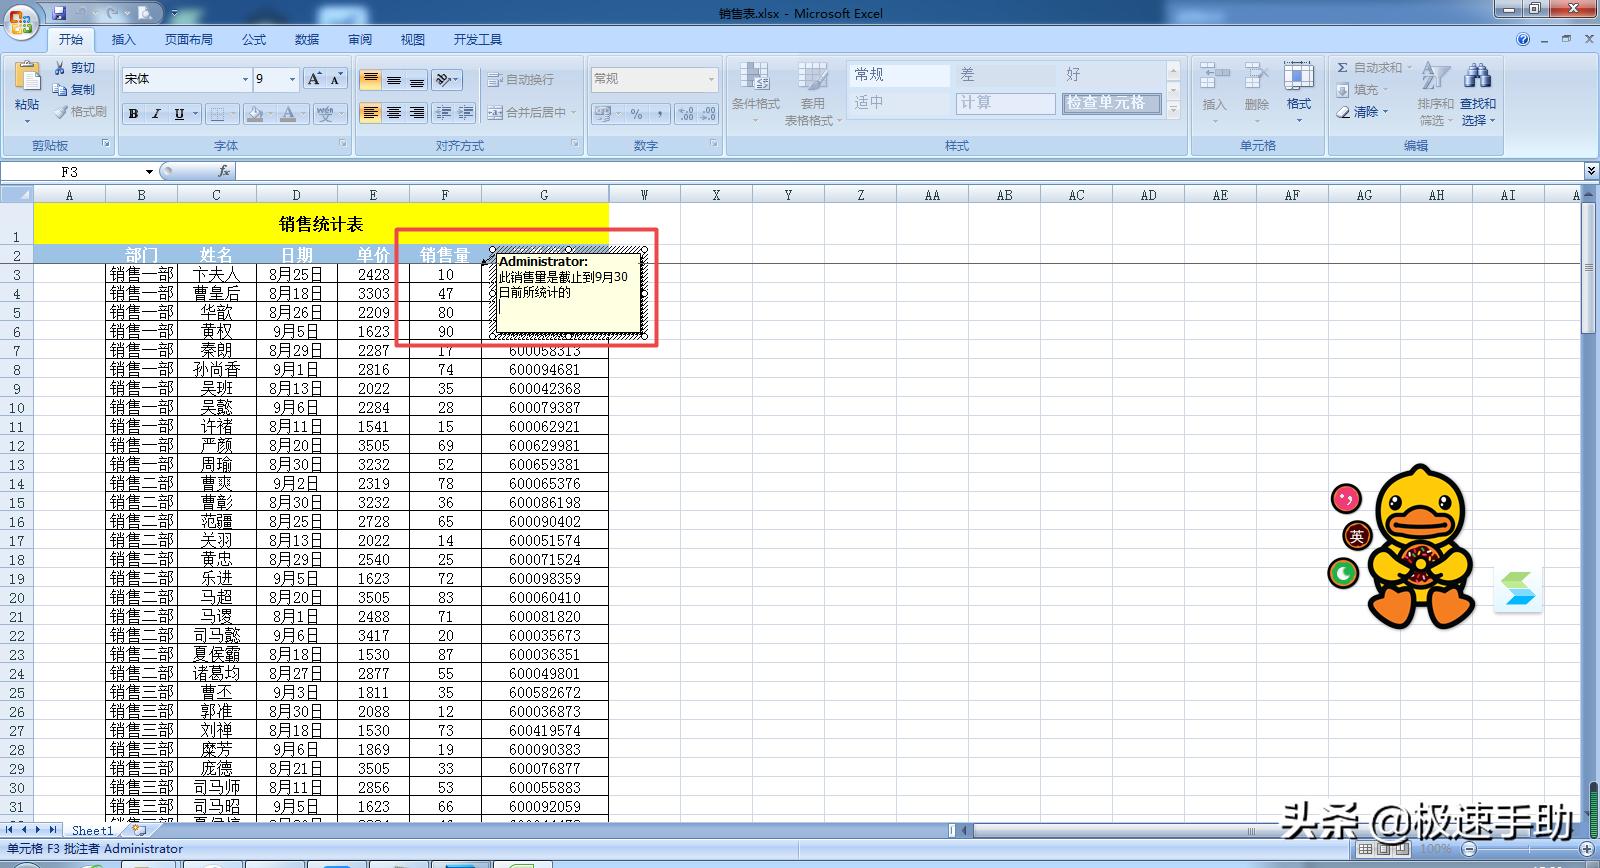Viewport: 1600px width, 868px height.
Task: Open Conditional Formatting (条件格式)
Action: pyautogui.click(x=755, y=93)
